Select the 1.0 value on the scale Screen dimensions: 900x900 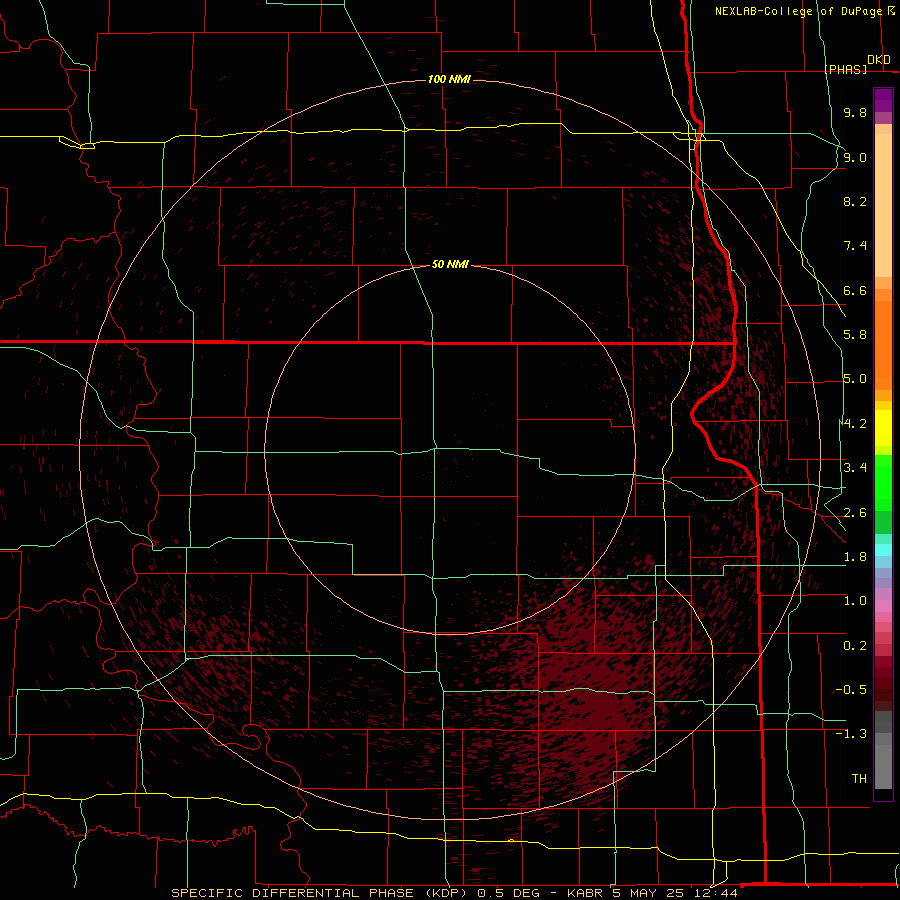[x=855, y=601]
